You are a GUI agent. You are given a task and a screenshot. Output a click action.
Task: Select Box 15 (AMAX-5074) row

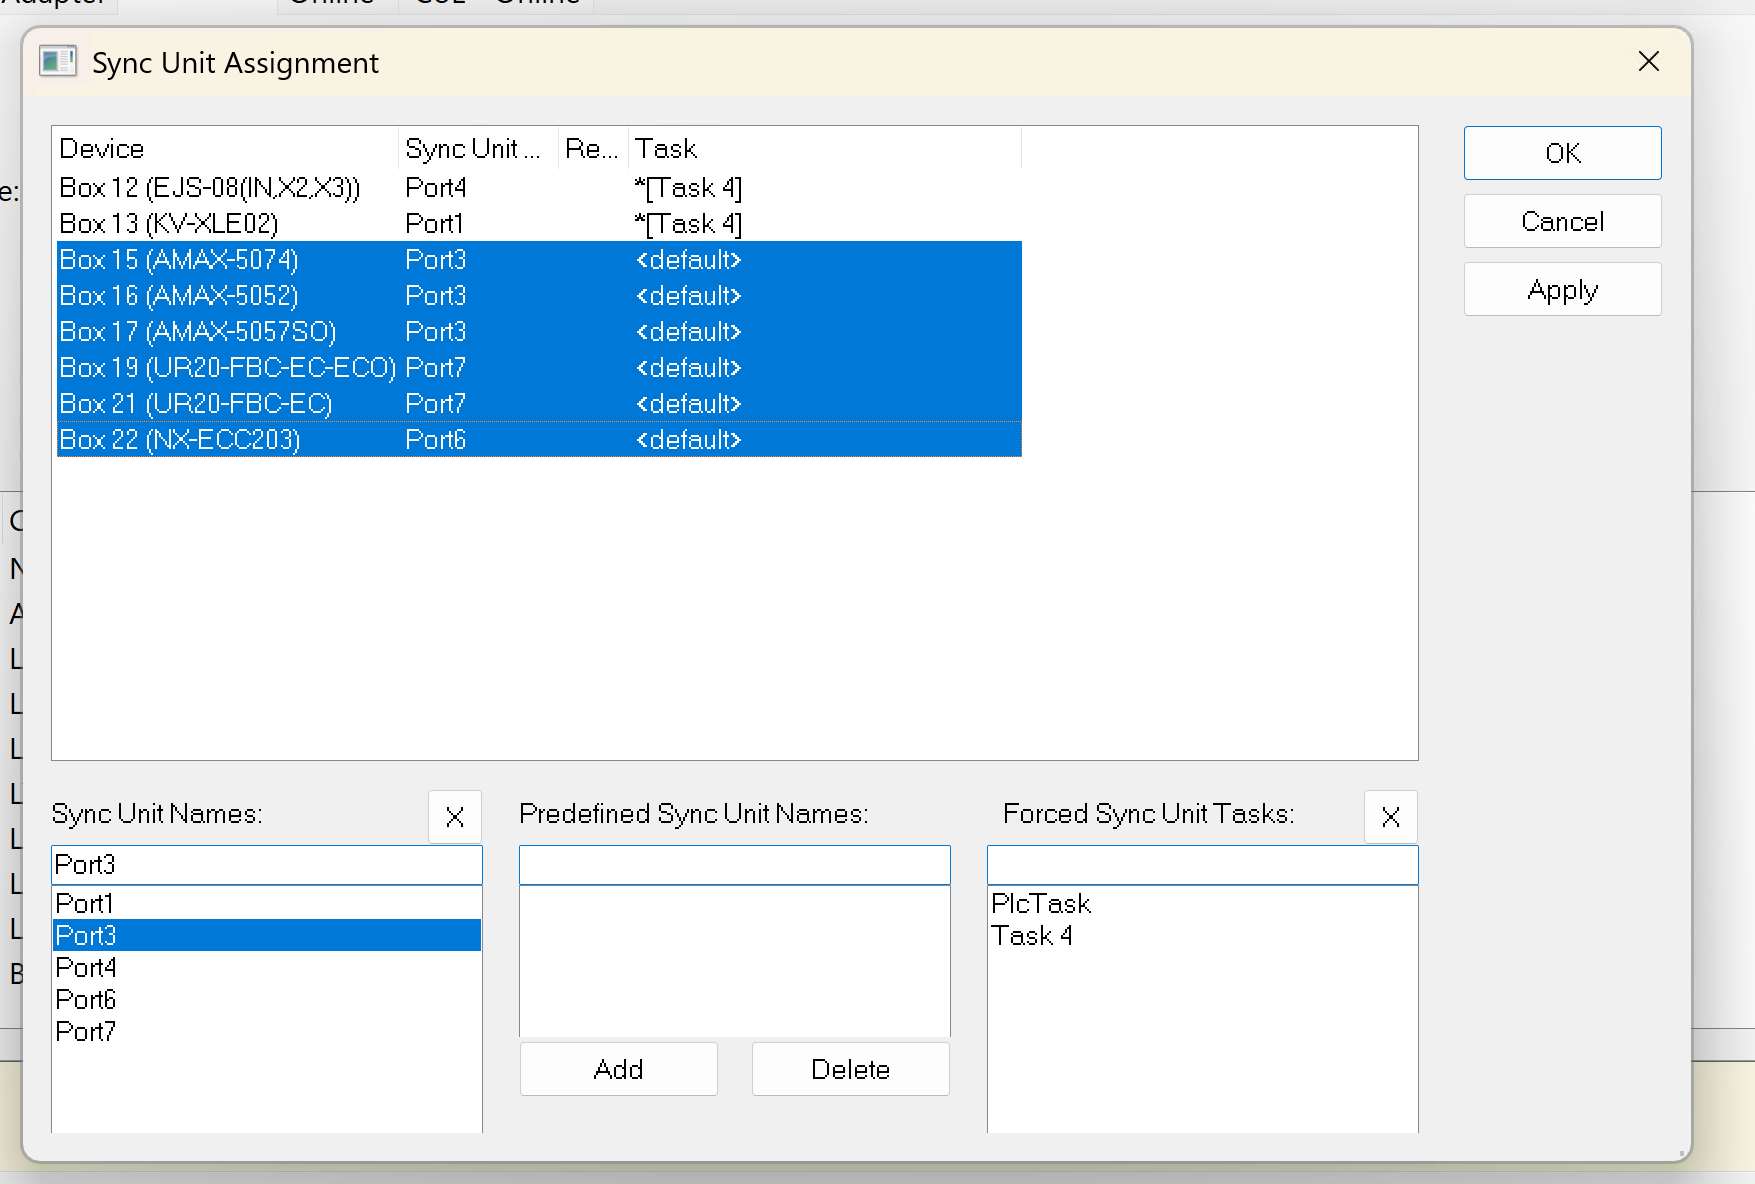(180, 260)
